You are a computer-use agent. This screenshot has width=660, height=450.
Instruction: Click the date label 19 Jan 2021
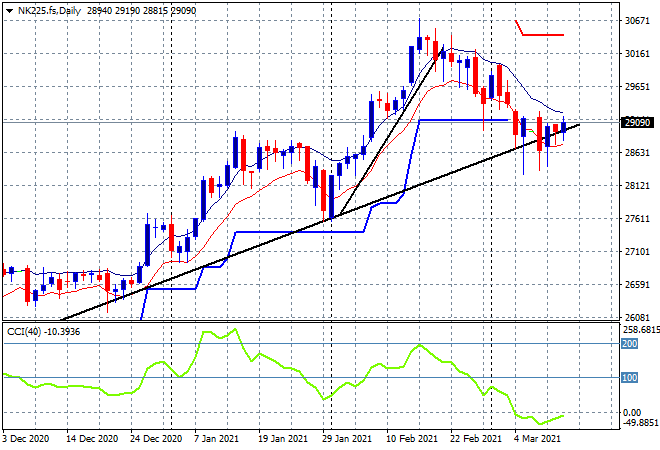[283, 439]
